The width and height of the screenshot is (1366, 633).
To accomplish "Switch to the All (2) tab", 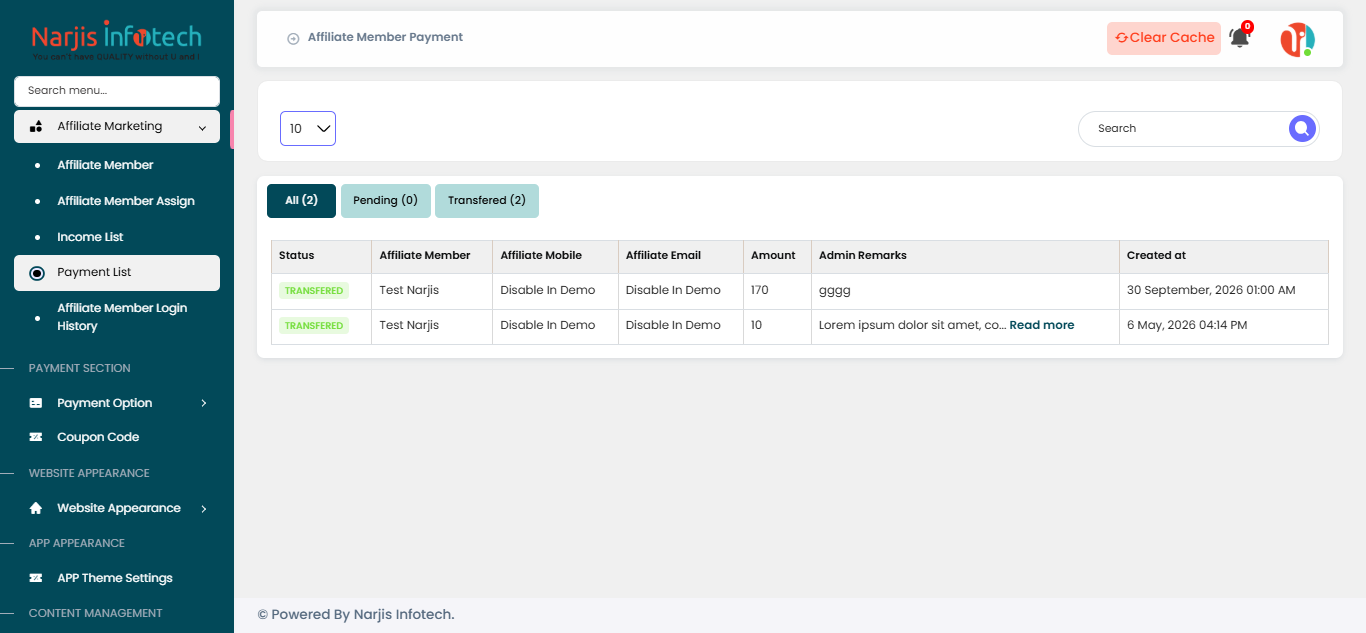I will (x=301, y=200).
